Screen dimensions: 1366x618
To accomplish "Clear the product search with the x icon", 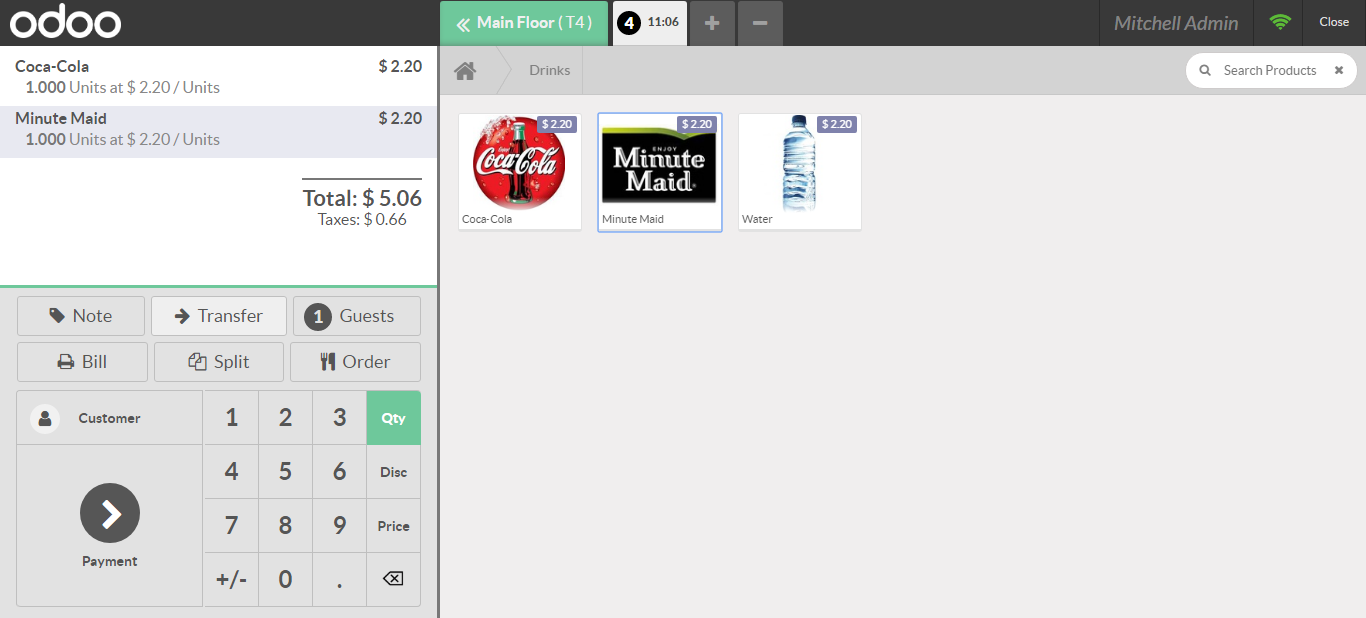I will 1339,71.
